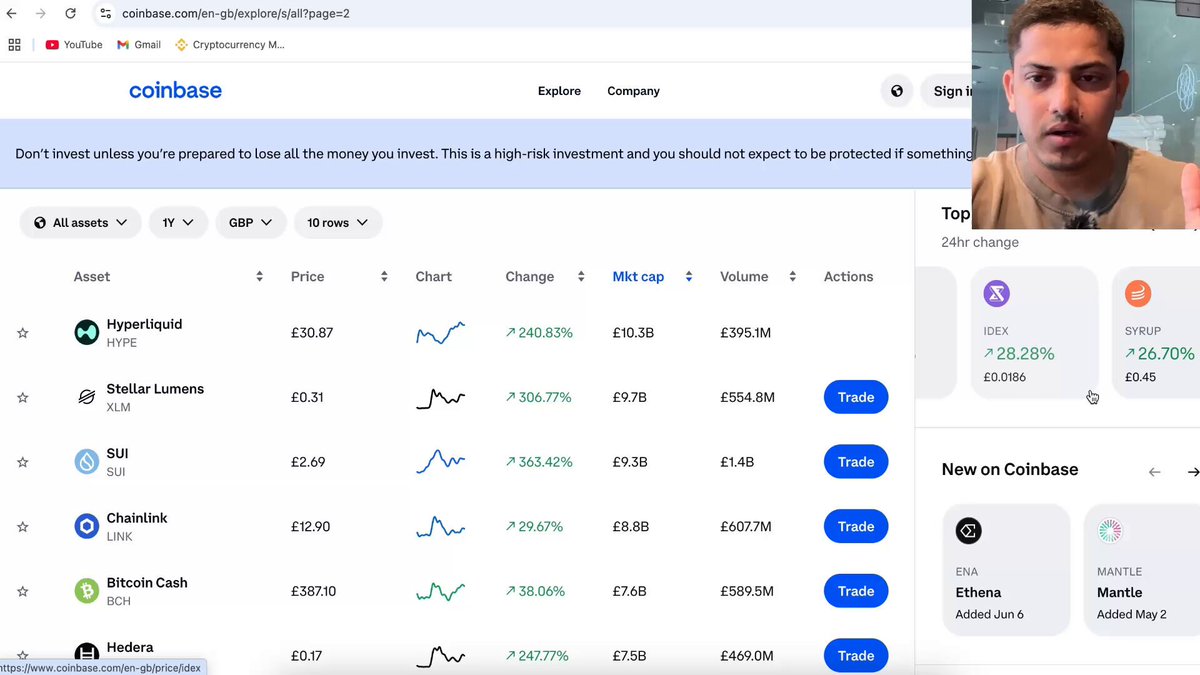
Task: Click the Bitcoin Cash BCH coin icon
Action: point(87,591)
